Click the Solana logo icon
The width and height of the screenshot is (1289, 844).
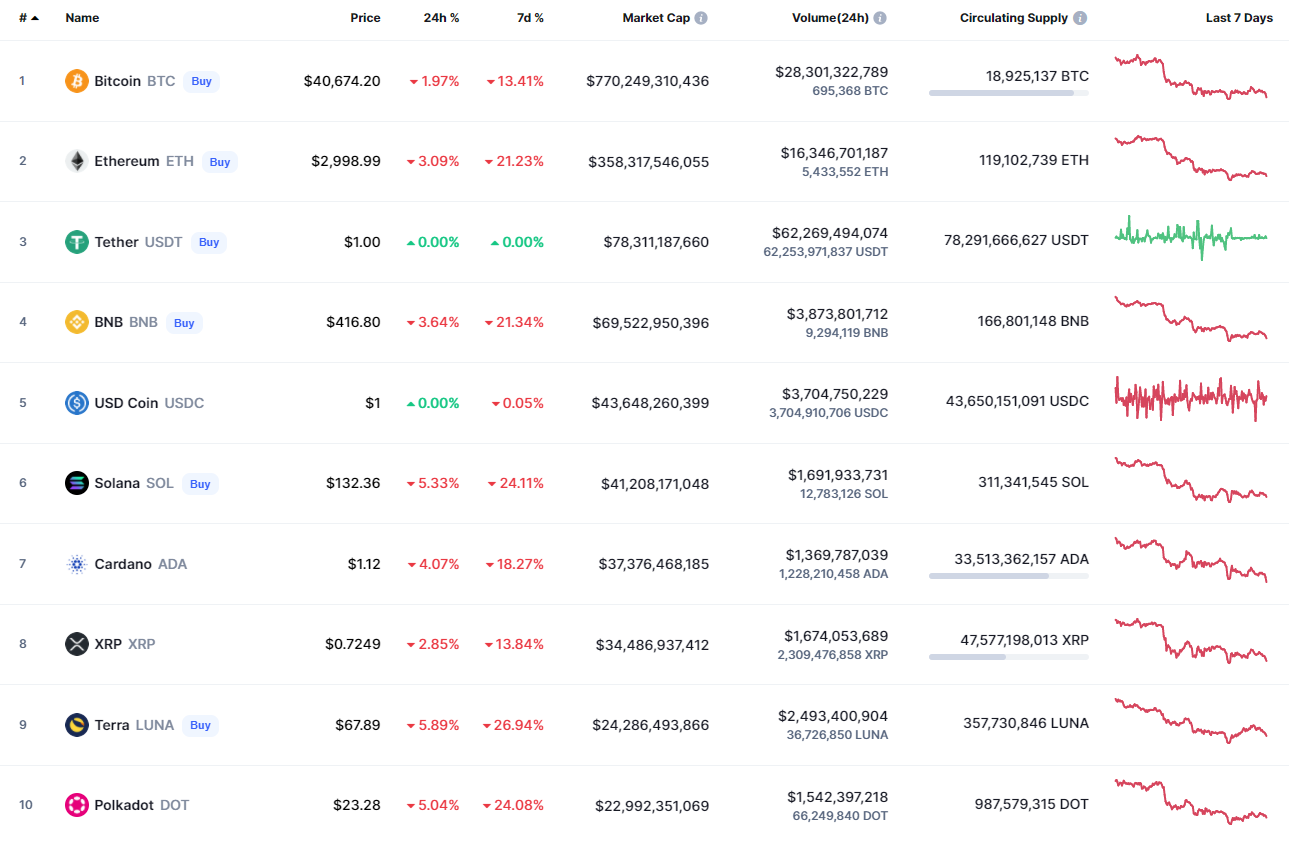(x=77, y=483)
